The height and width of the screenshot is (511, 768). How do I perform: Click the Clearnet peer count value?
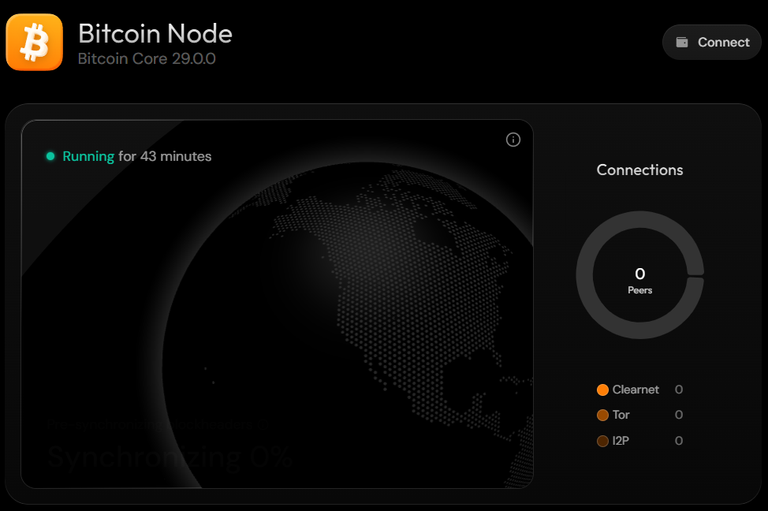[678, 389]
